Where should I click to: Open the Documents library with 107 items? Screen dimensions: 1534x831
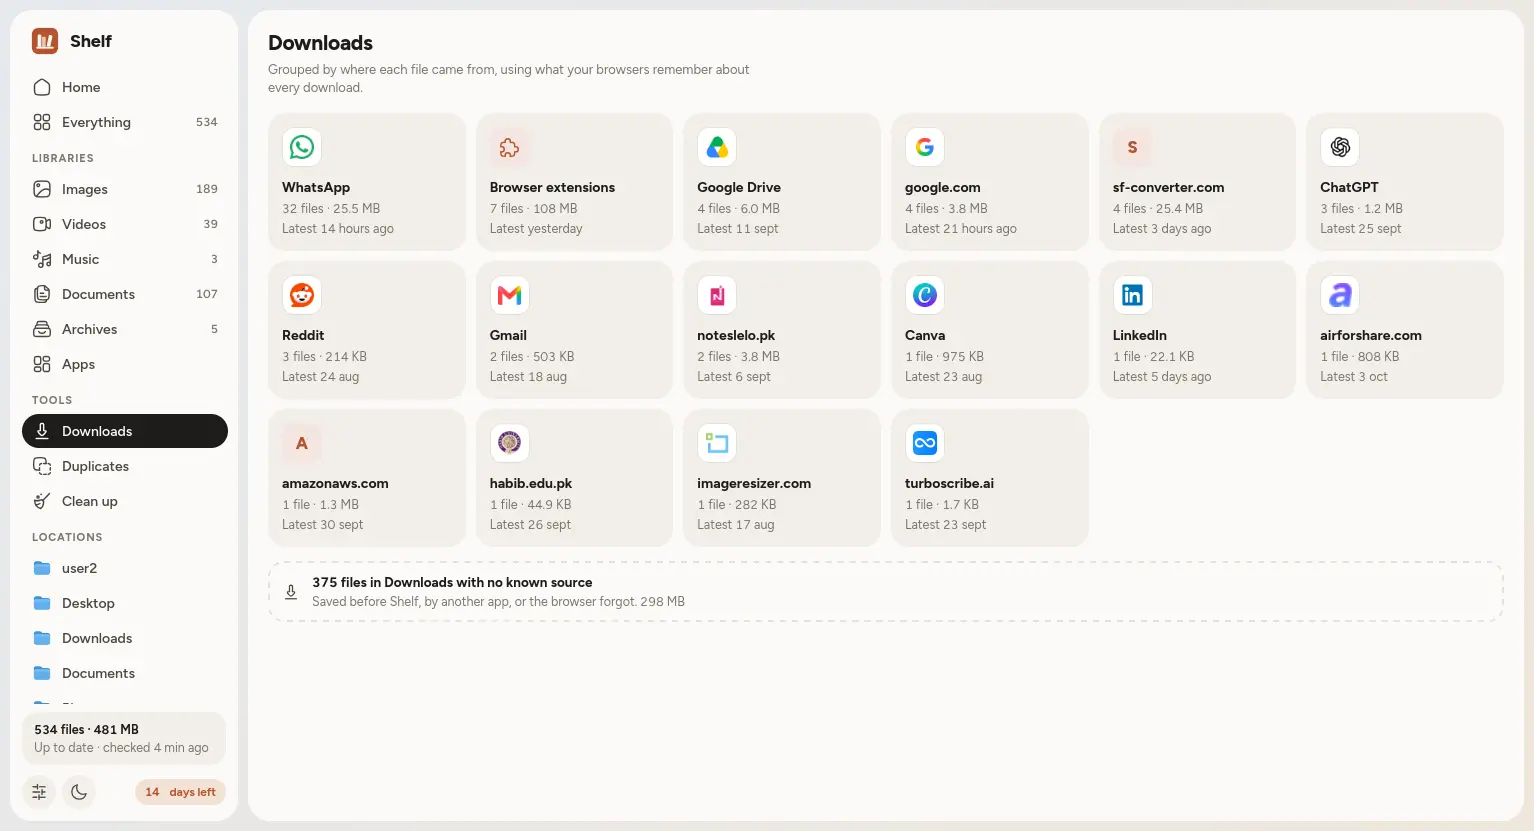(125, 294)
